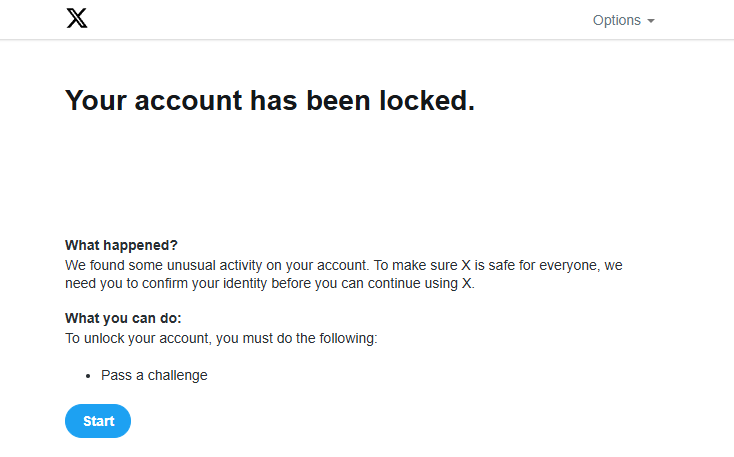This screenshot has height=457, width=734.
Task: Click the bullet dot before Pass a challenge
Action: 88,376
